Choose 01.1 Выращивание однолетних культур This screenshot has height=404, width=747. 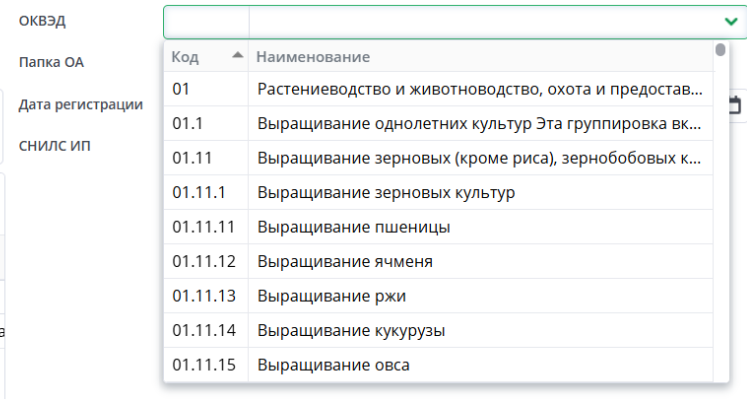click(x=440, y=124)
